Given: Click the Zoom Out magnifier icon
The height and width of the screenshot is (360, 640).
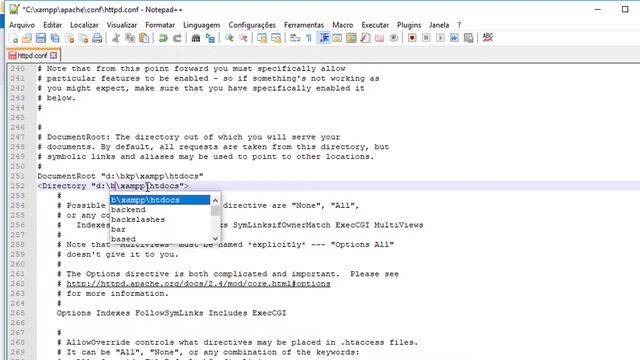Looking at the screenshot, I should click(243, 38).
